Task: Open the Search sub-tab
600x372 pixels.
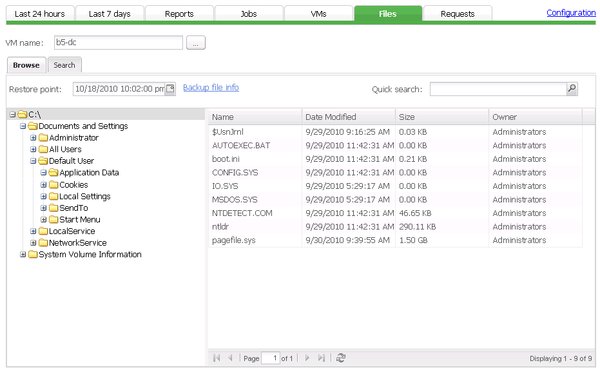Action: click(64, 65)
